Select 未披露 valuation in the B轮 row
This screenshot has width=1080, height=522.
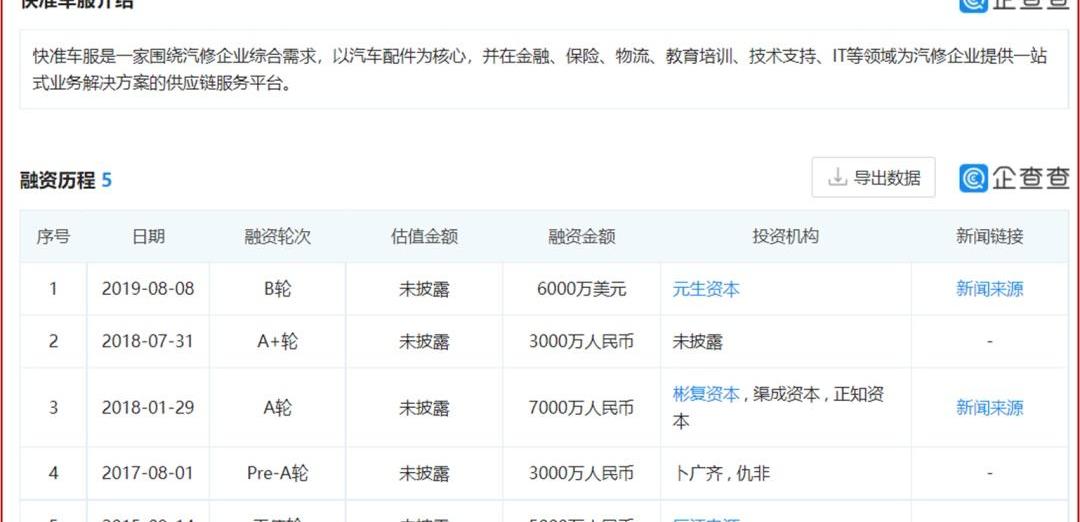pos(424,289)
